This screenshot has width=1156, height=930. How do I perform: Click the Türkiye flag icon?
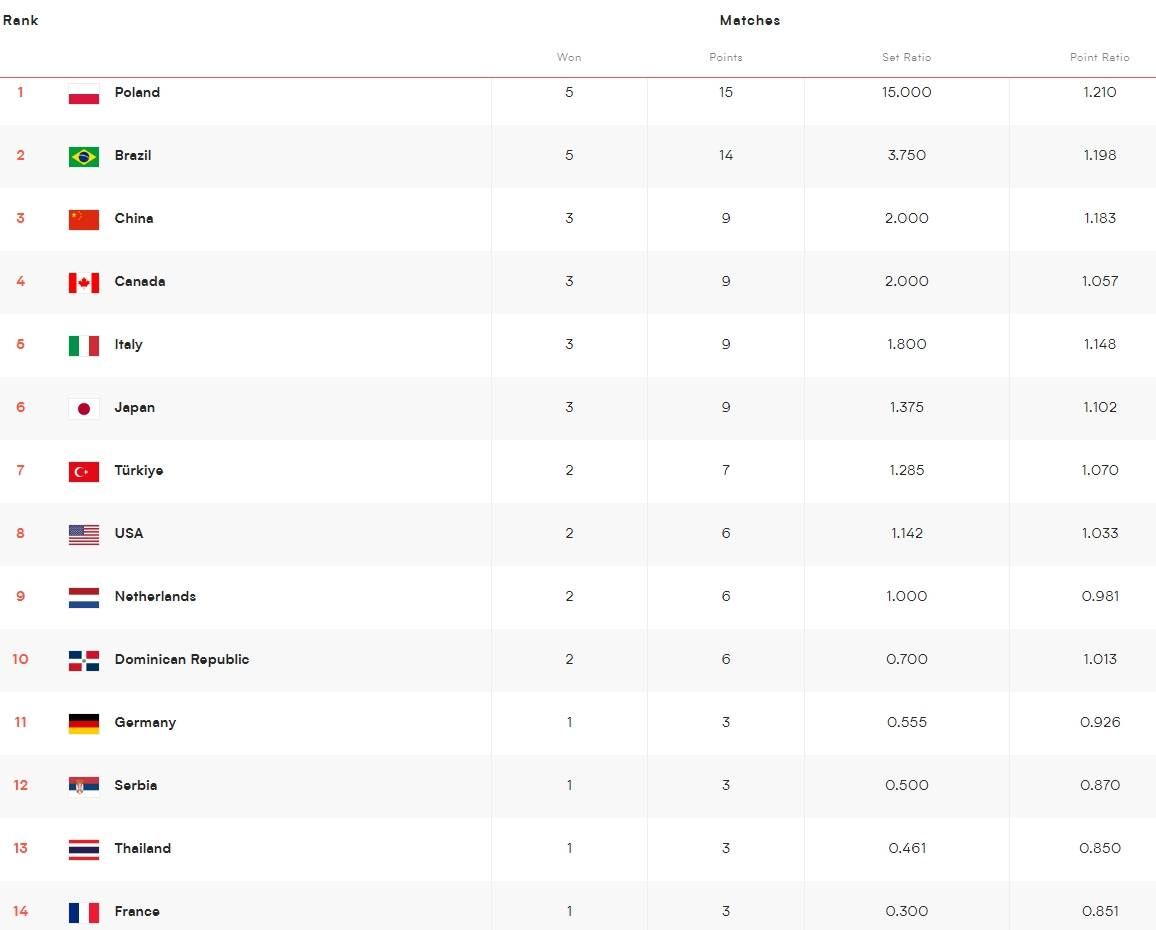tap(84, 471)
